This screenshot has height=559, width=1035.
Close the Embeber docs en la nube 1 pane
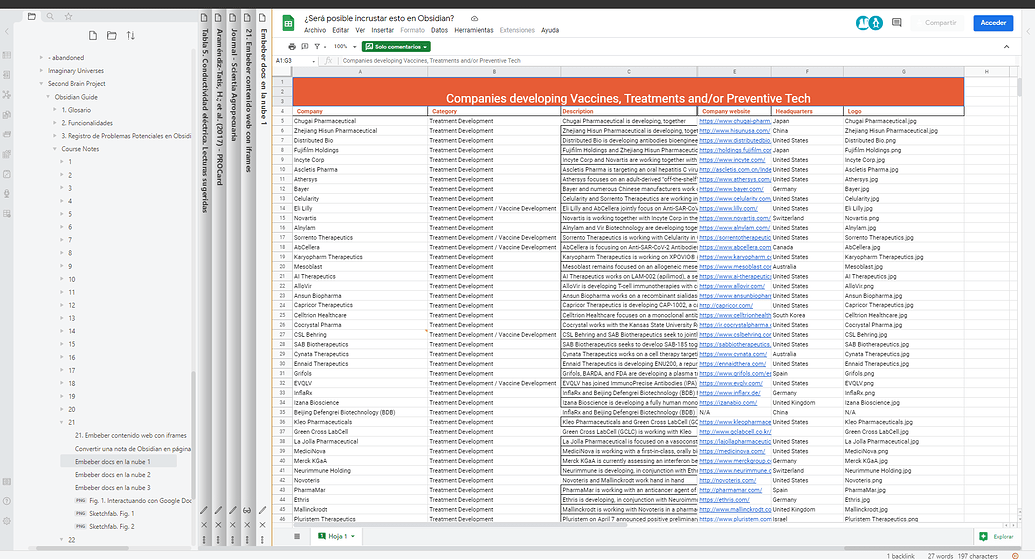click(262, 525)
